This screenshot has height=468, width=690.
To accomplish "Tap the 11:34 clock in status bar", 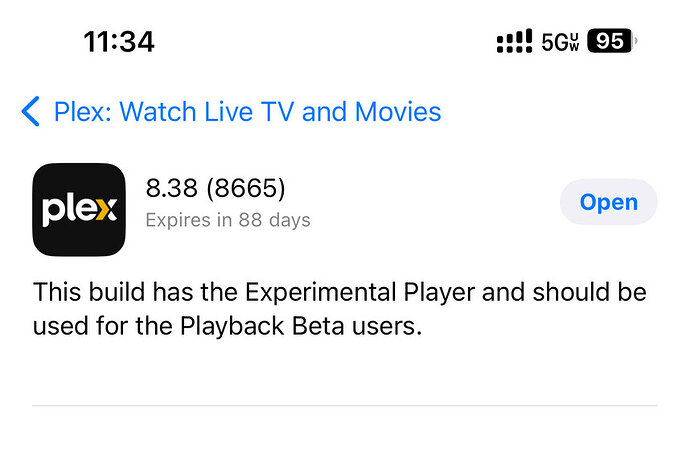I will pyautogui.click(x=118, y=42).
